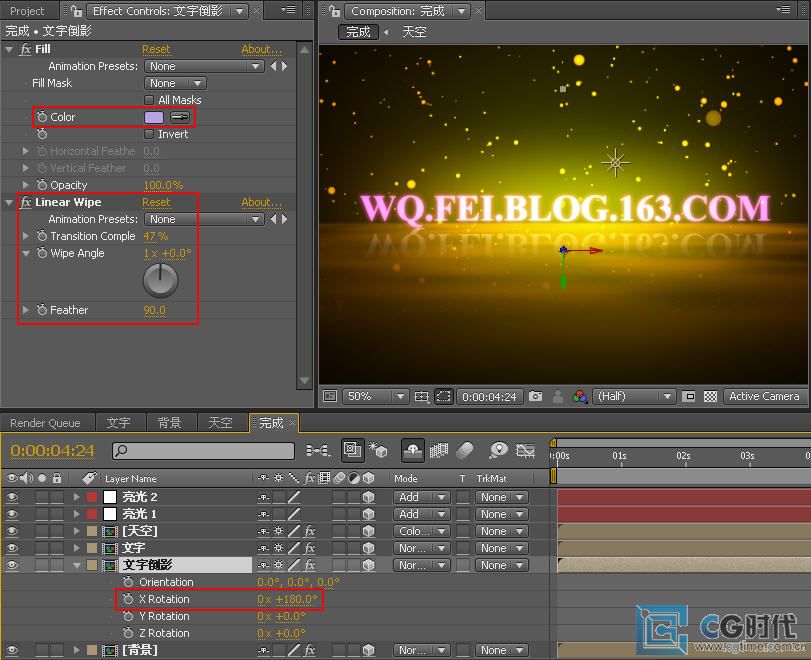Toggle the Feather stopwatch
This screenshot has width=811, height=660.
click(x=42, y=310)
